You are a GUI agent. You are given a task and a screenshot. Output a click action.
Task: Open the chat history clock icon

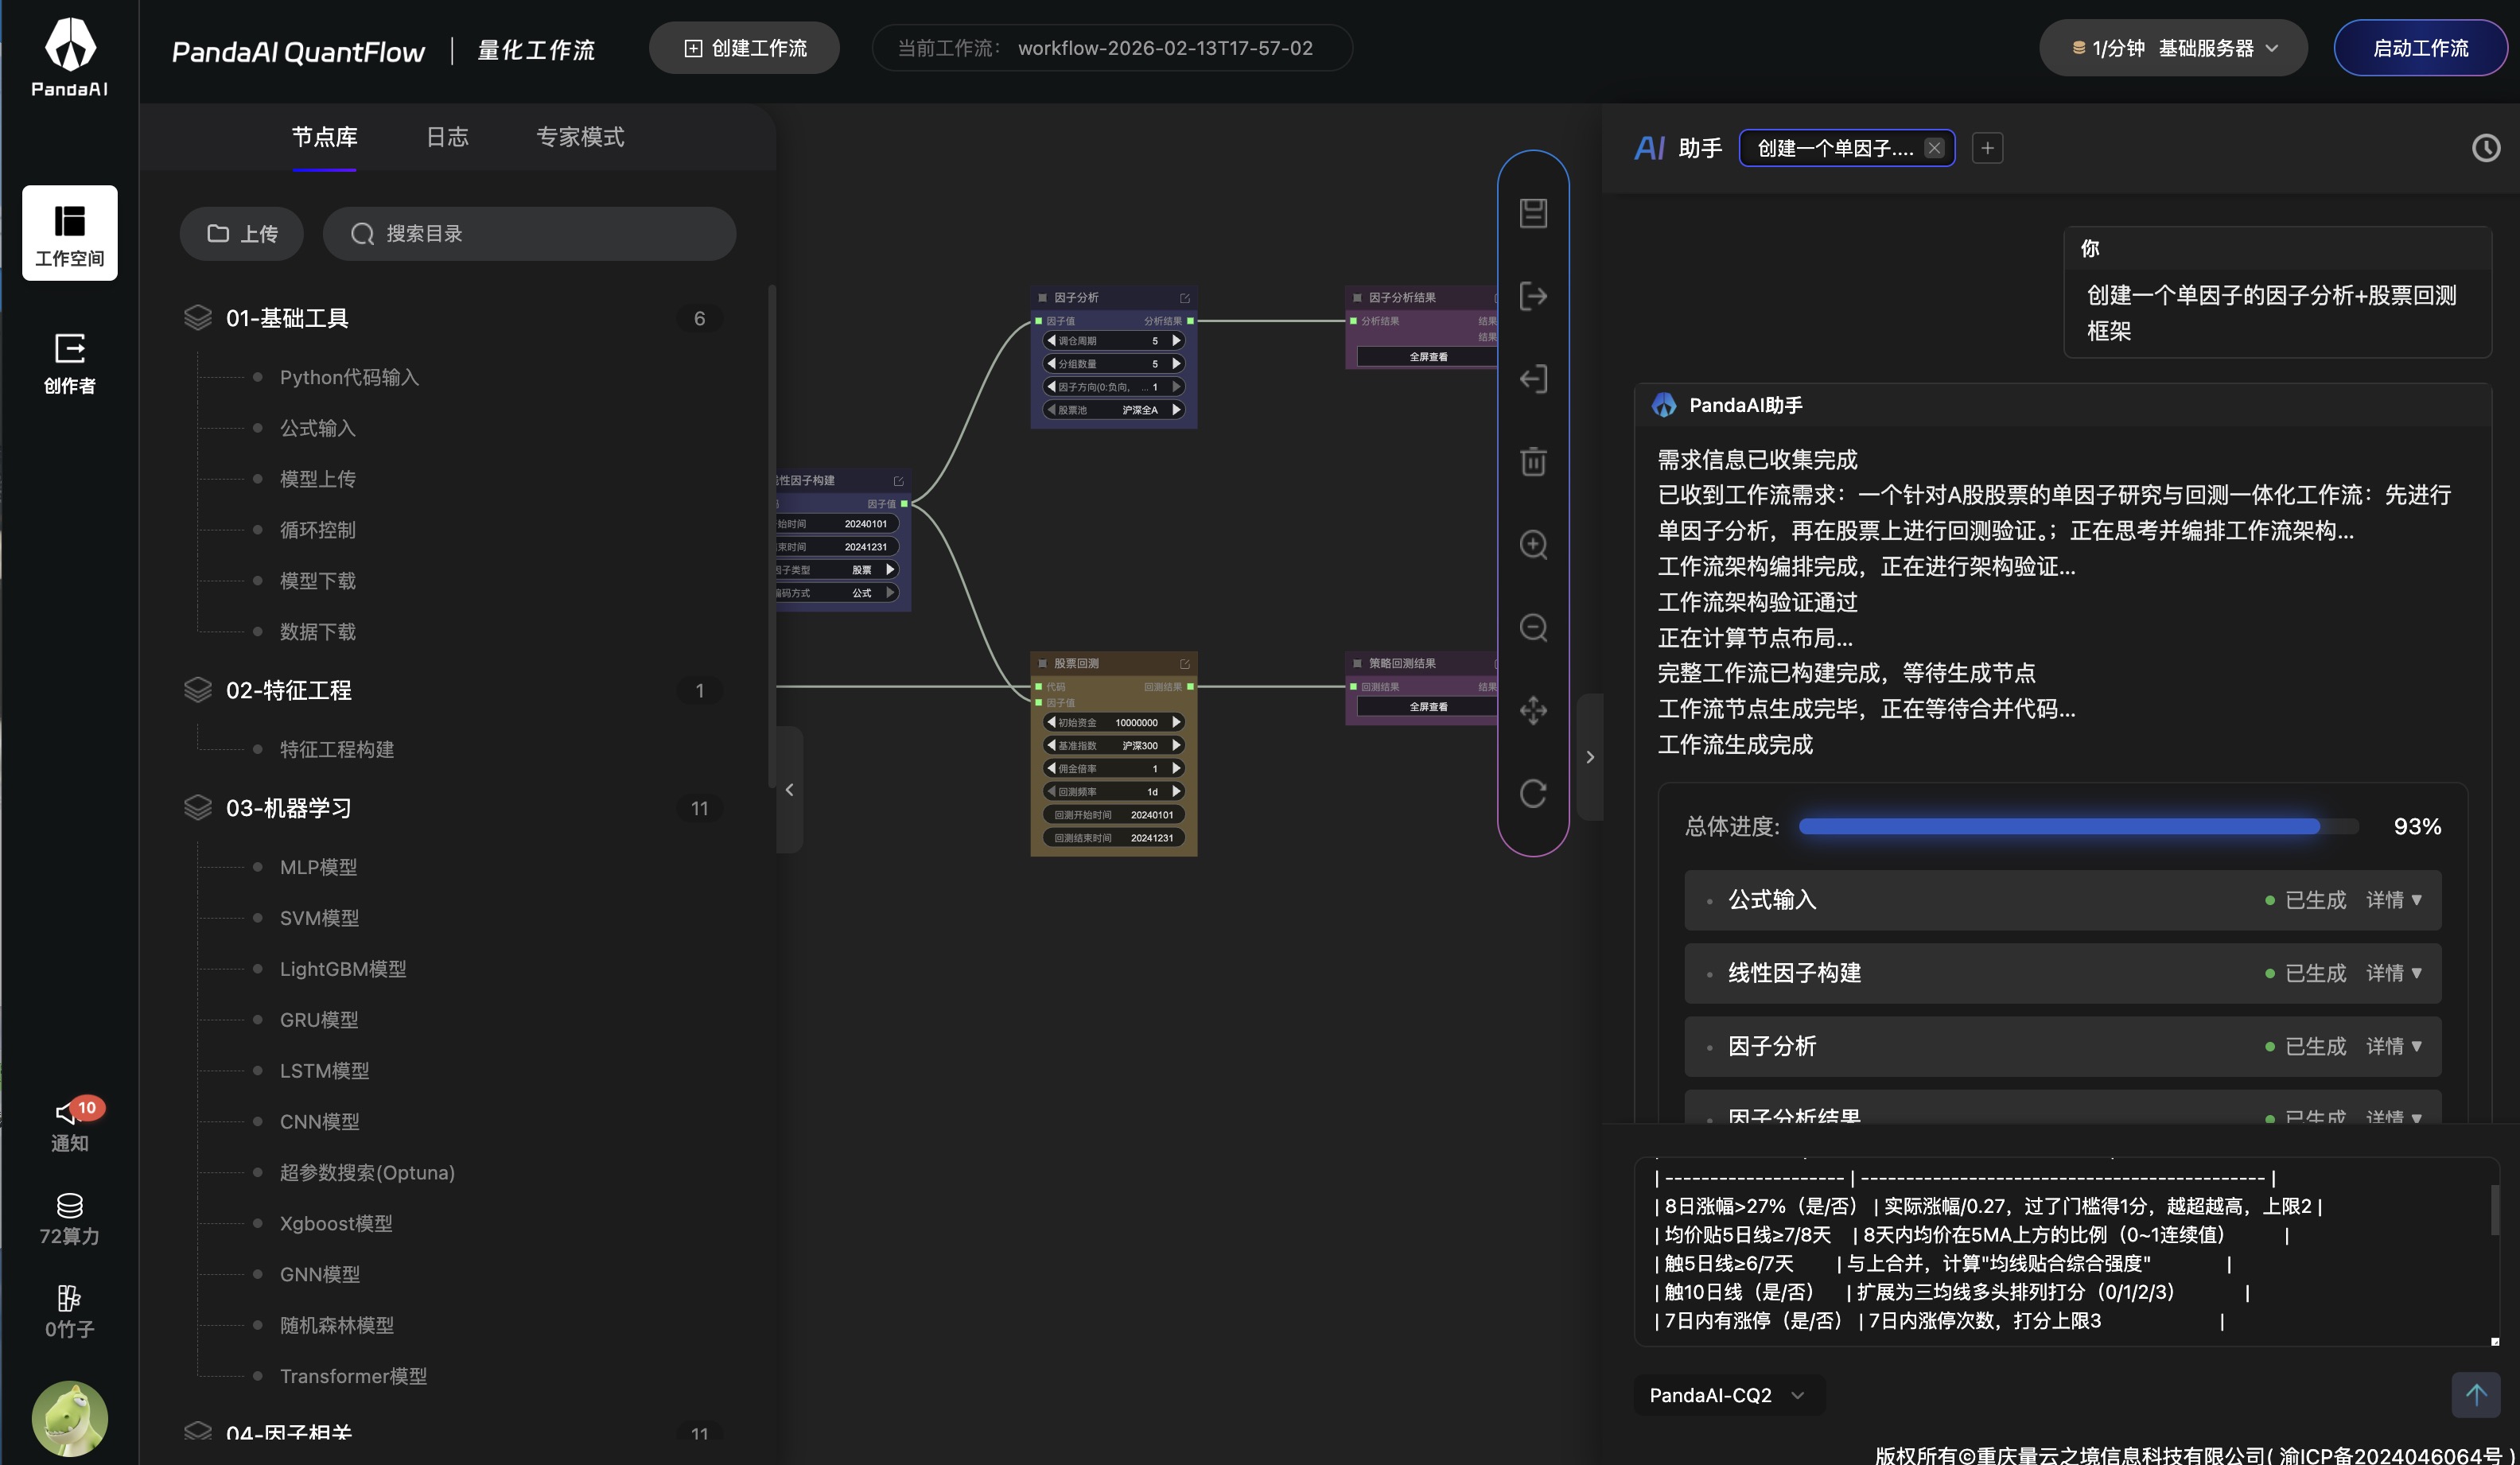pos(2485,148)
